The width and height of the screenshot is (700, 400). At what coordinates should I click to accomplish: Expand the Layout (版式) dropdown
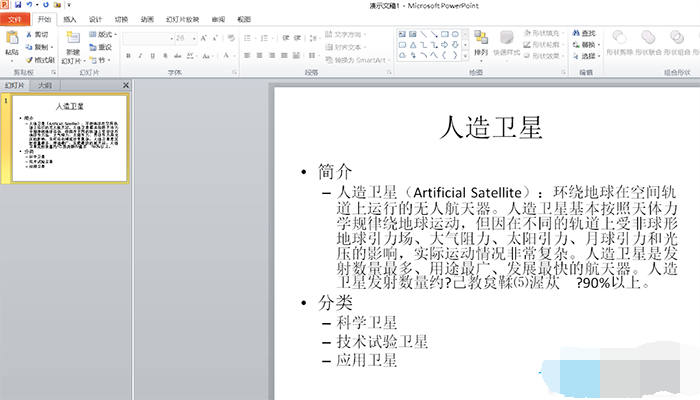104,34
